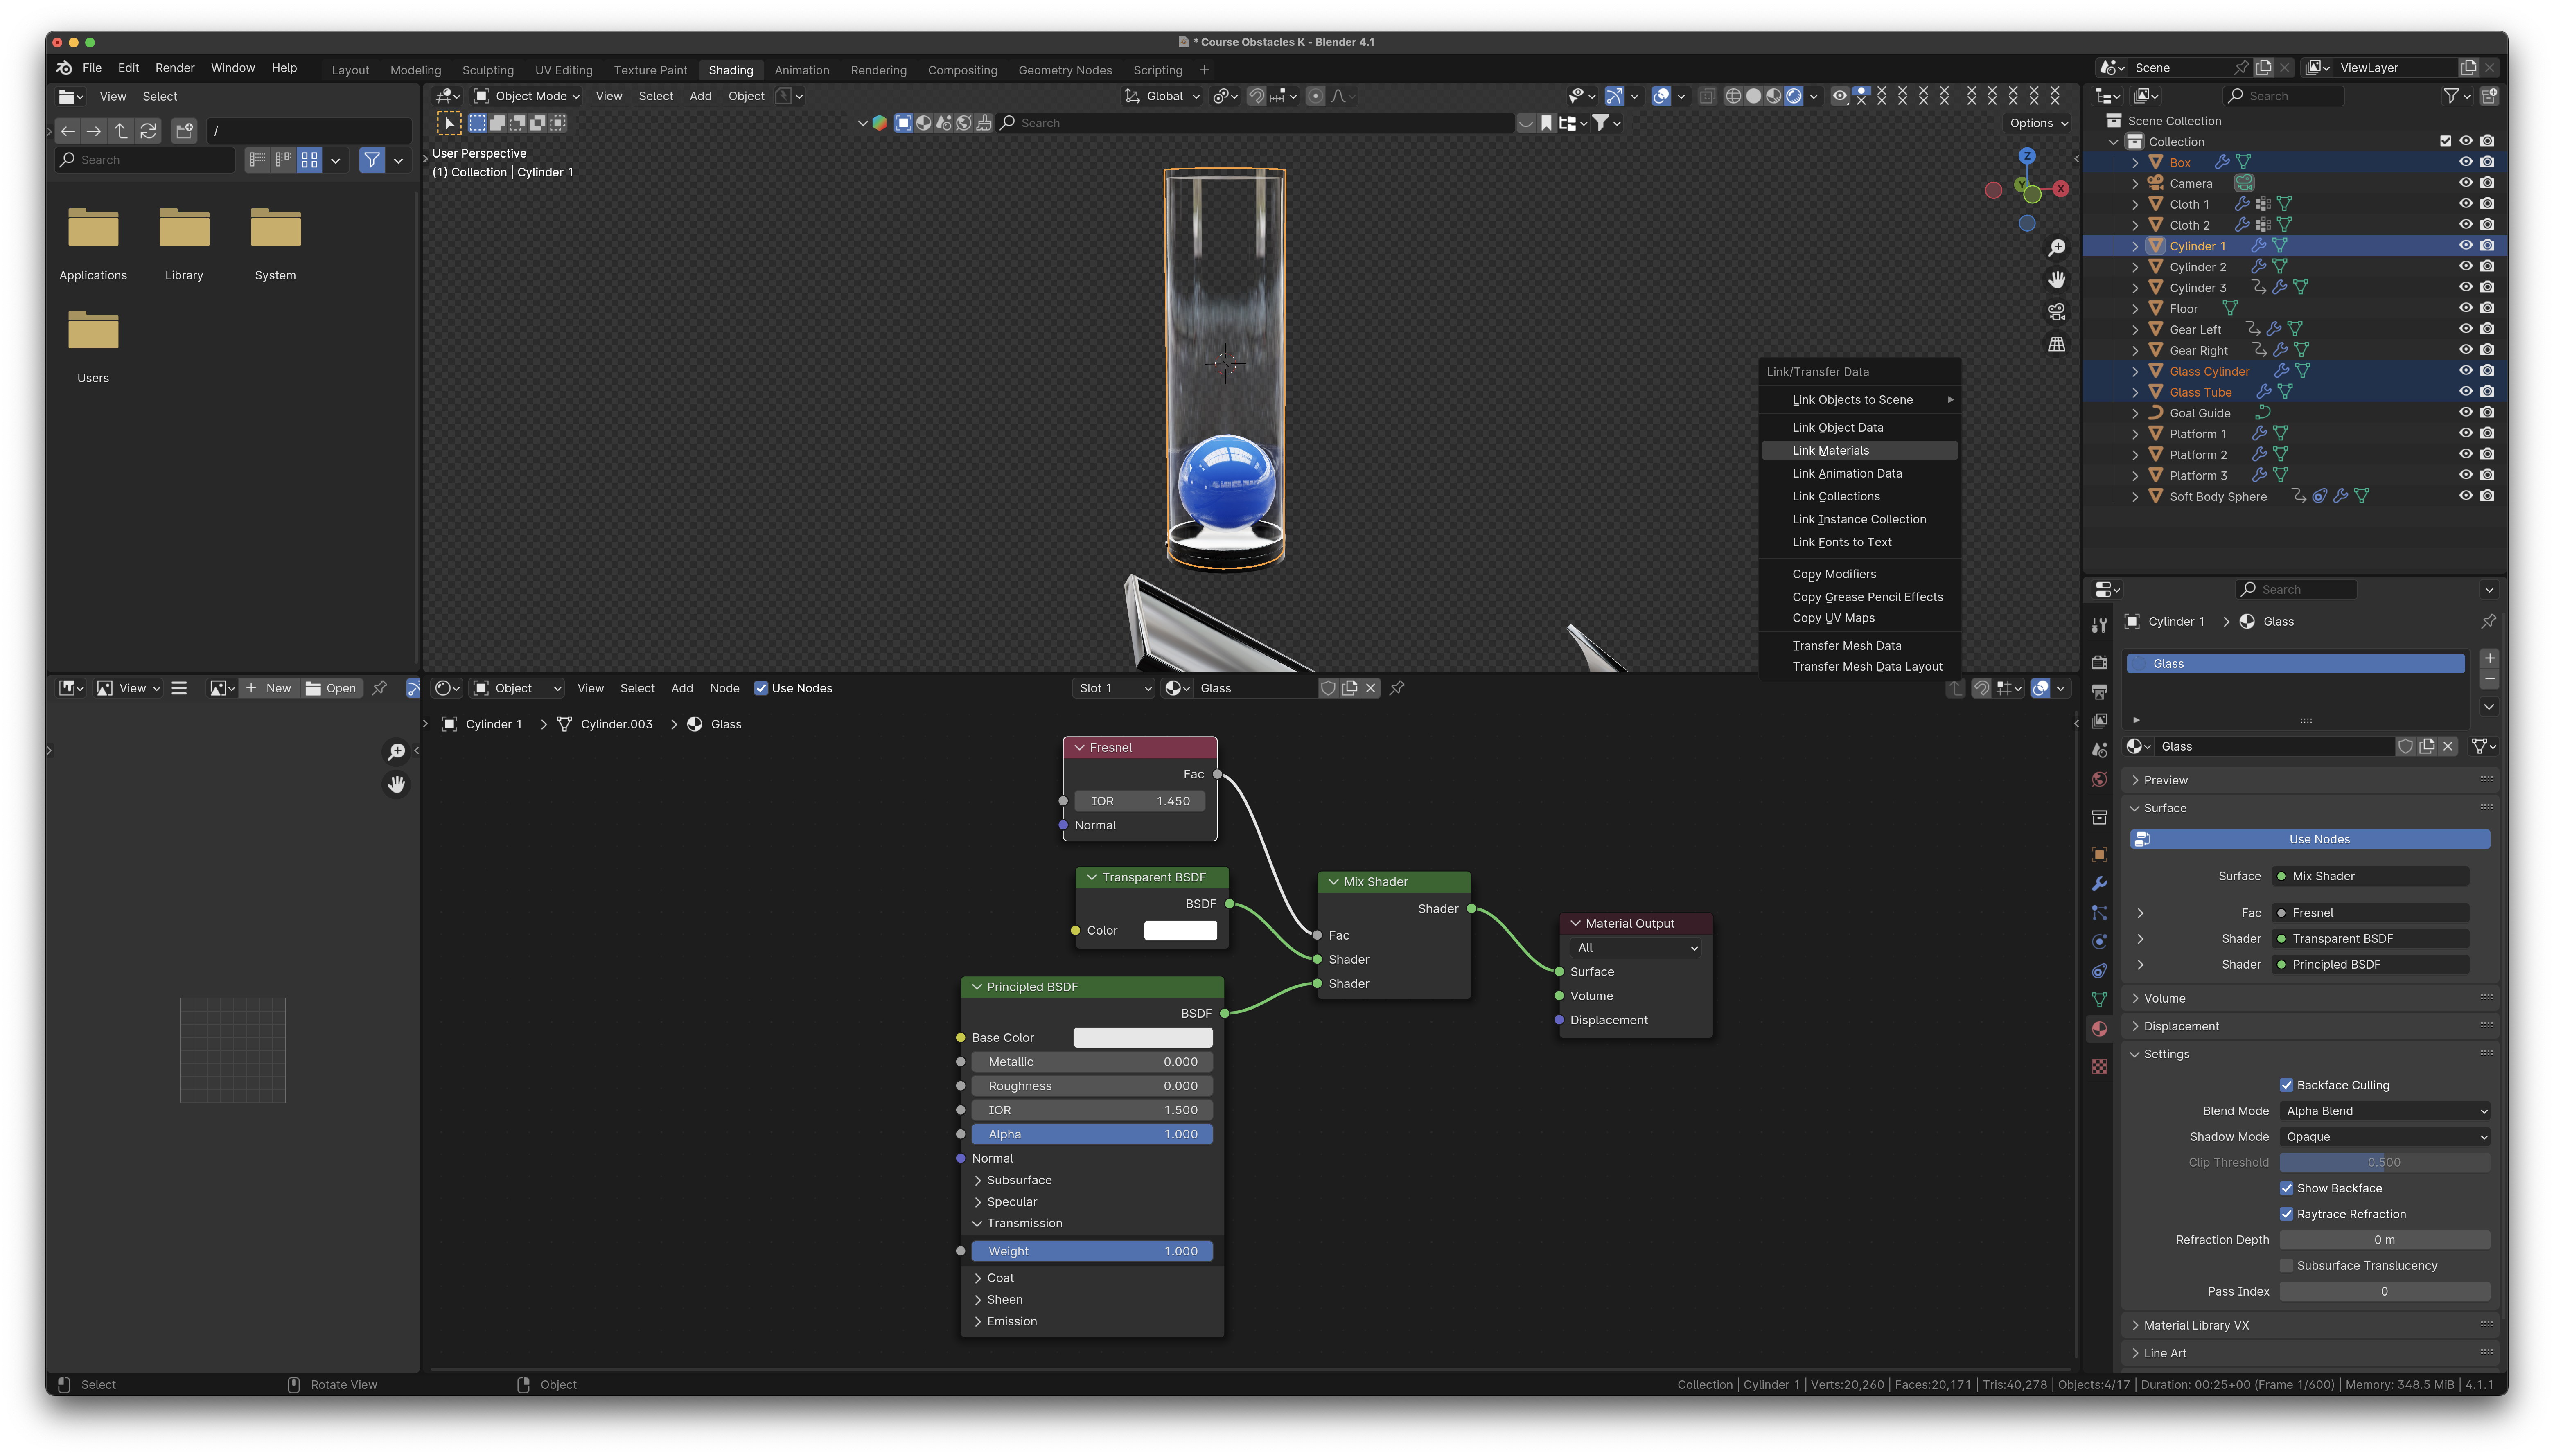
Task: Select solid viewport shading icon
Action: (x=1753, y=96)
